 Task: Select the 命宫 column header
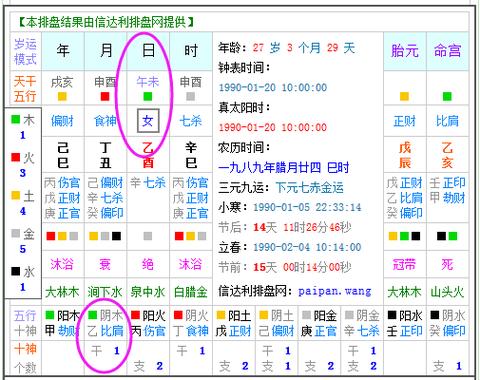(x=447, y=51)
